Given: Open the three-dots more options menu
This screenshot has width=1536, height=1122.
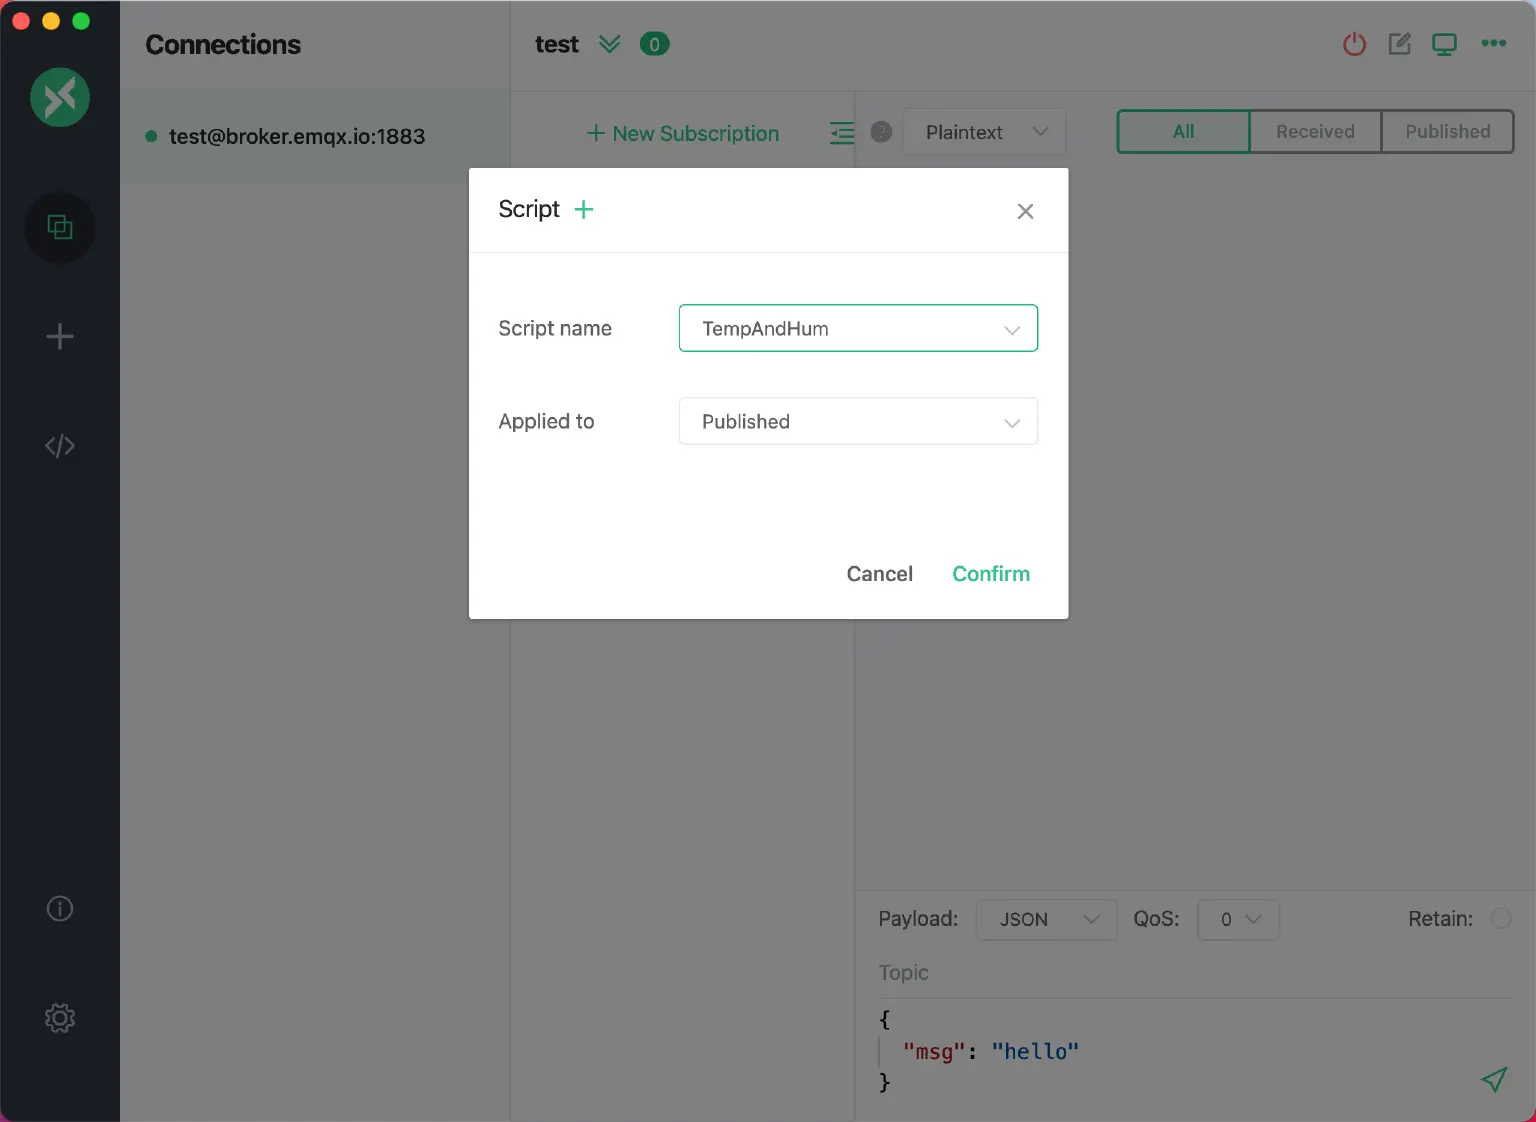Looking at the screenshot, I should 1494,43.
